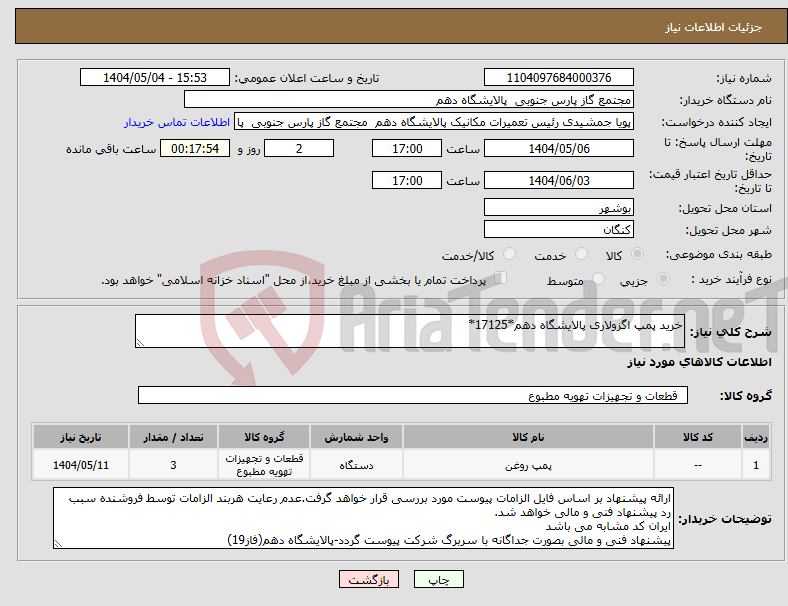
Task: Click the گروه کالا field قطعات و تجهیزات تهویه مطبوع
Action: [x=413, y=395]
